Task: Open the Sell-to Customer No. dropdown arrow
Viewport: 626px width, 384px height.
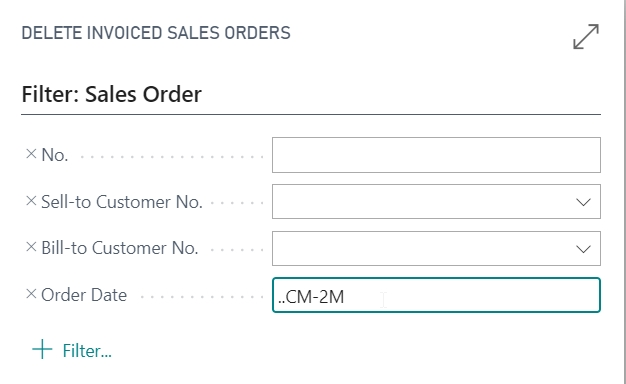Action: point(583,202)
